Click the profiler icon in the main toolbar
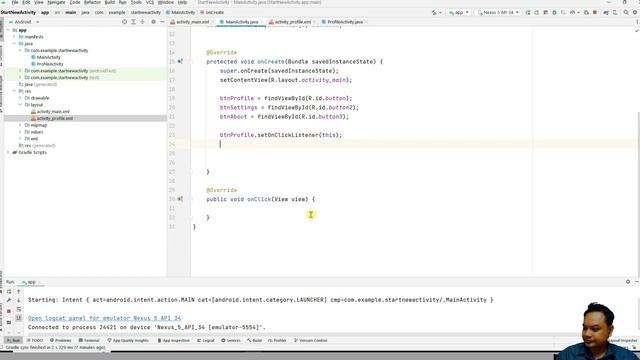 pos(572,13)
